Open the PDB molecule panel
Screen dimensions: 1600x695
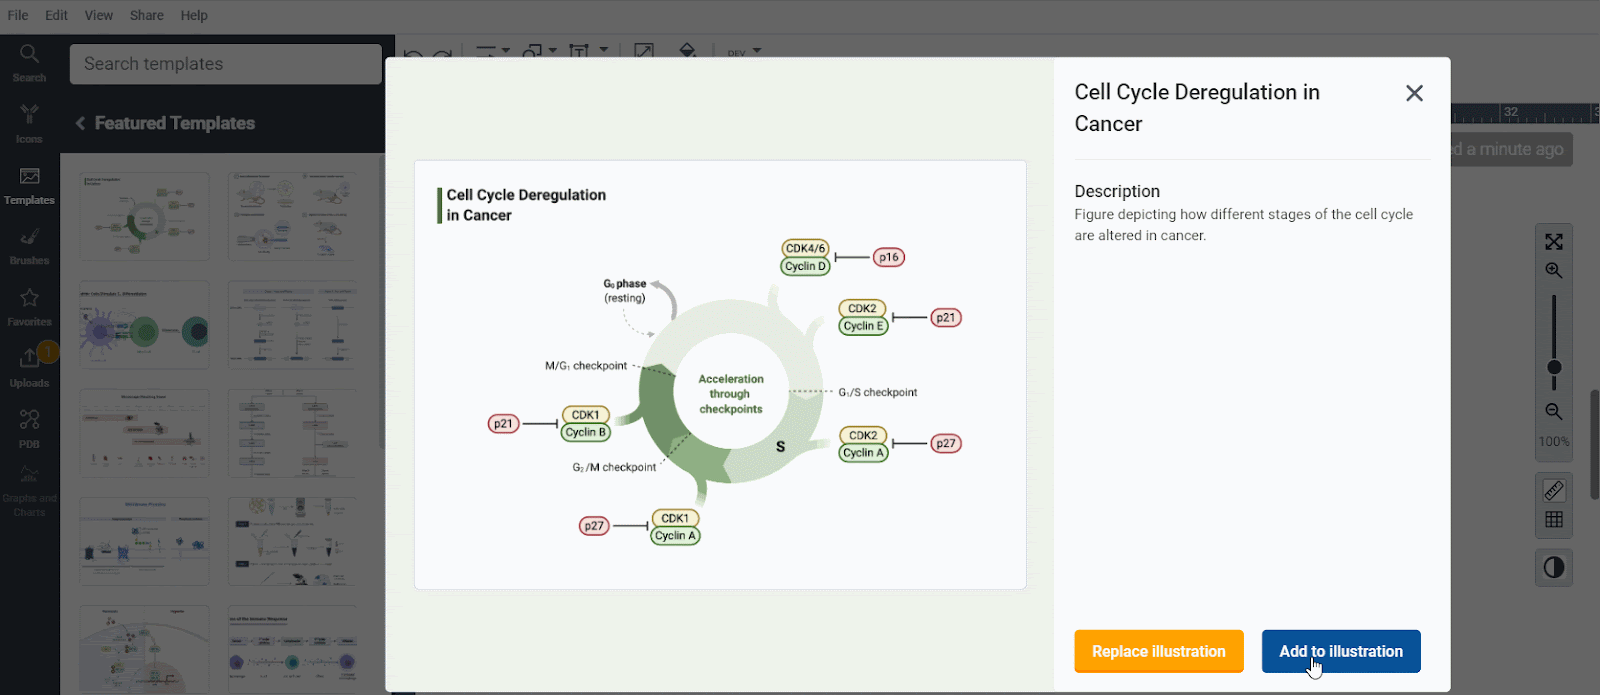click(29, 428)
